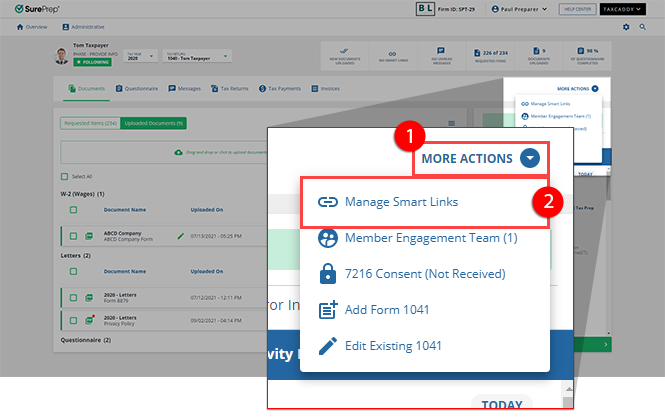Open the Tax Return 1040 - Tom Taxpayer dropdown
This screenshot has height=417, width=665.
[197, 56]
